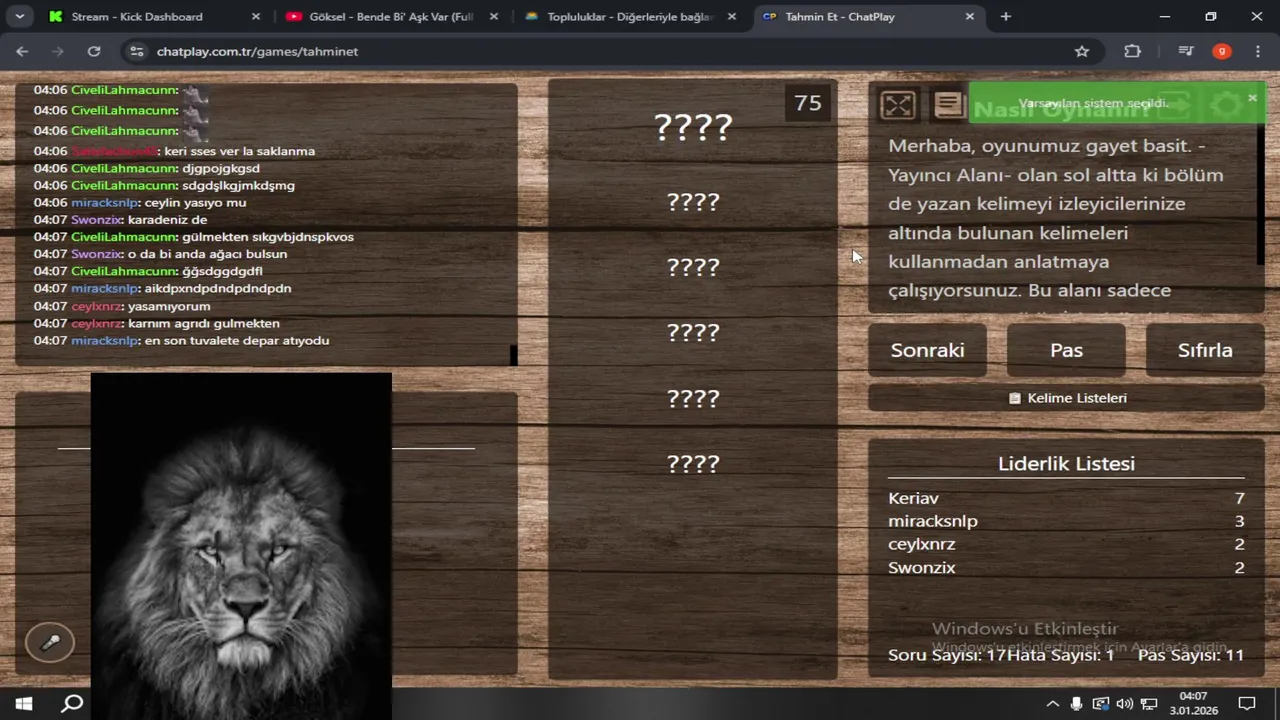Viewport: 1280px width, 720px height.
Task: Click the Liderlik Listesi heading
Action: (1066, 464)
